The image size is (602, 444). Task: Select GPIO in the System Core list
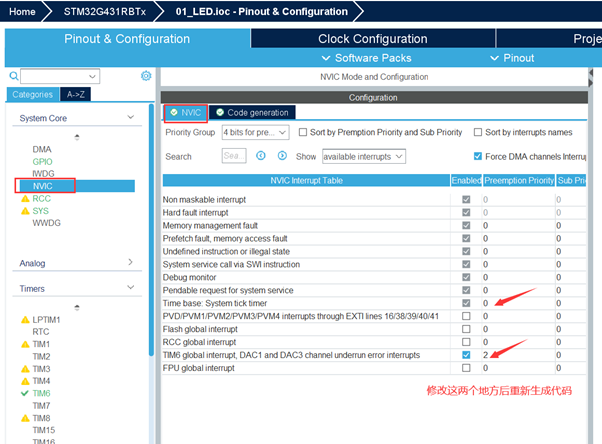(42, 161)
